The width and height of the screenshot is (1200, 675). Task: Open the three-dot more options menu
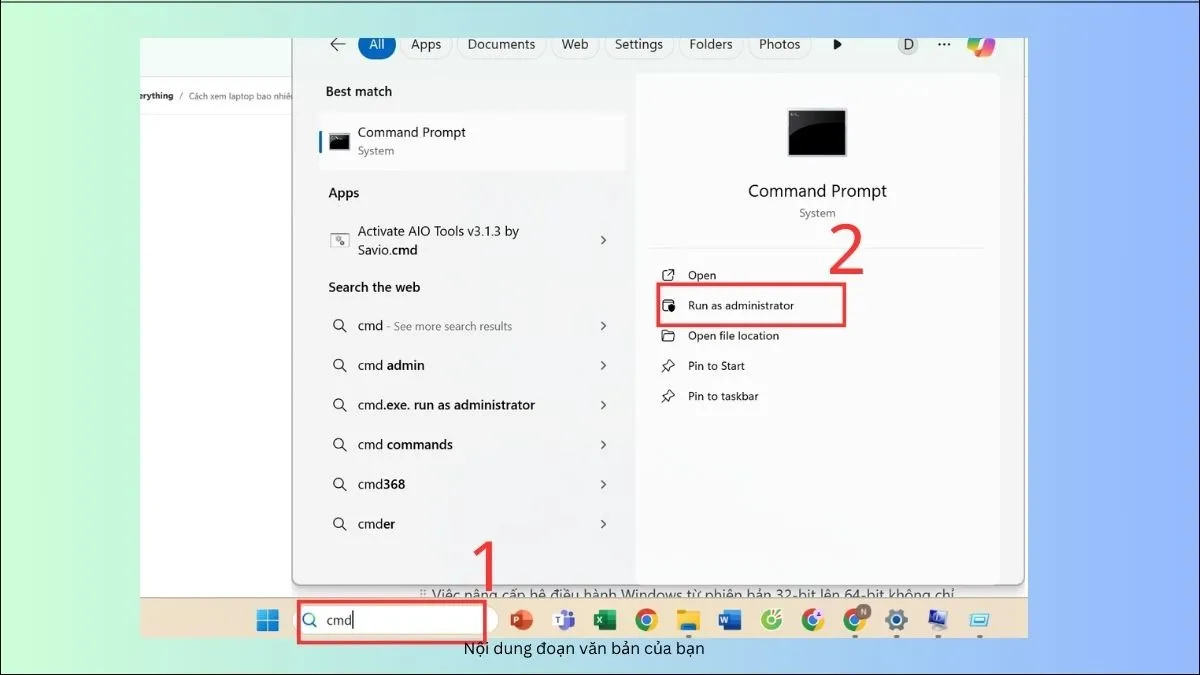coord(944,45)
